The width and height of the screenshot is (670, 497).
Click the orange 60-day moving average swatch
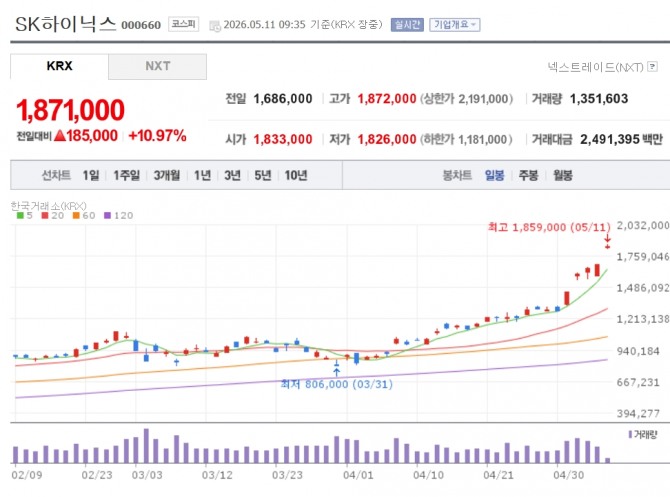(x=76, y=215)
